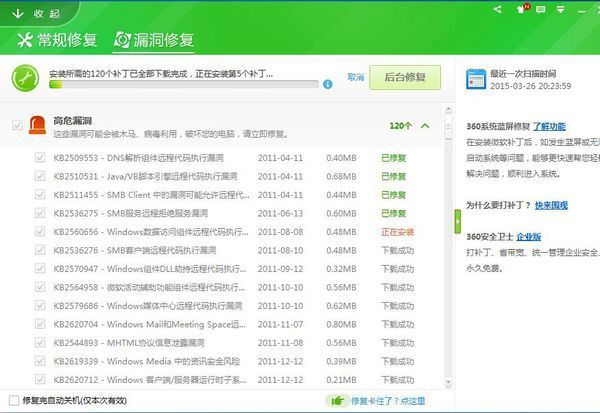
Task: Click the red alarm 高危漏洞 icon
Action: [x=38, y=126]
